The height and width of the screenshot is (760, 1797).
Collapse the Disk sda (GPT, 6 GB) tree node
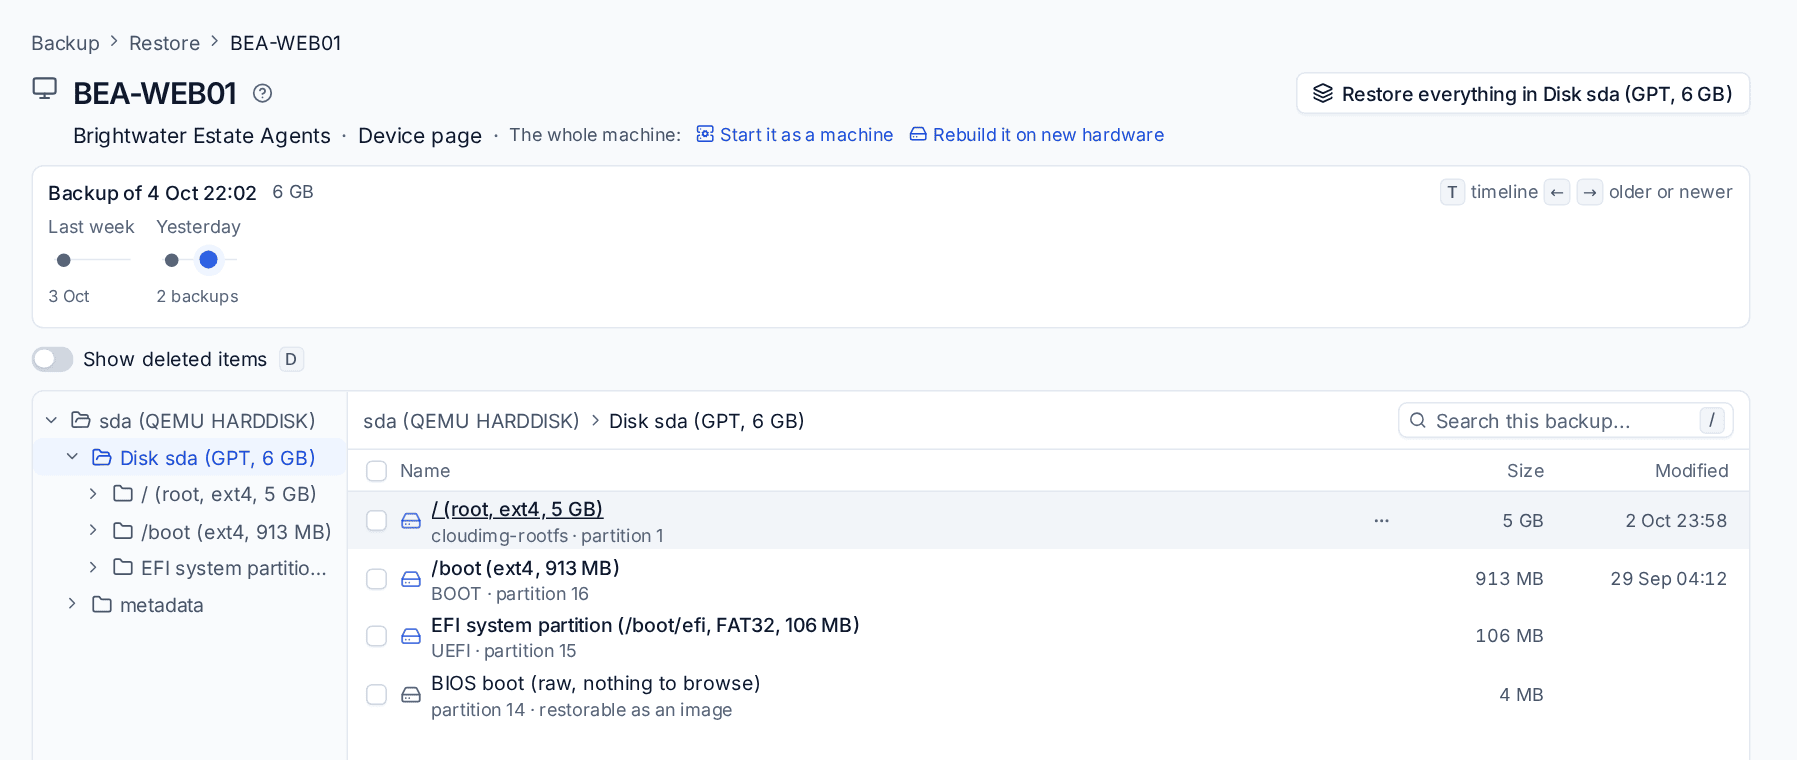(x=72, y=457)
